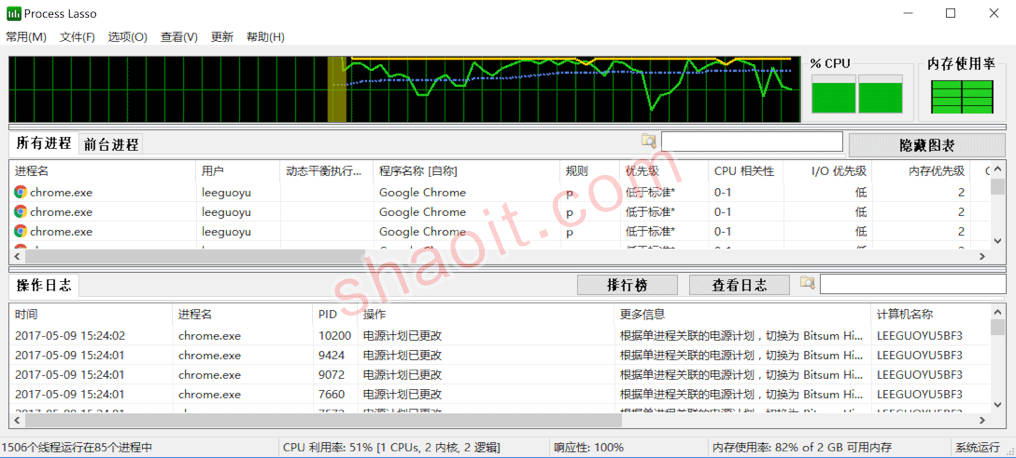Image resolution: width=1016 pixels, height=458 pixels.
Task: Click the 1506个线程 status bar entry
Action: 77,448
